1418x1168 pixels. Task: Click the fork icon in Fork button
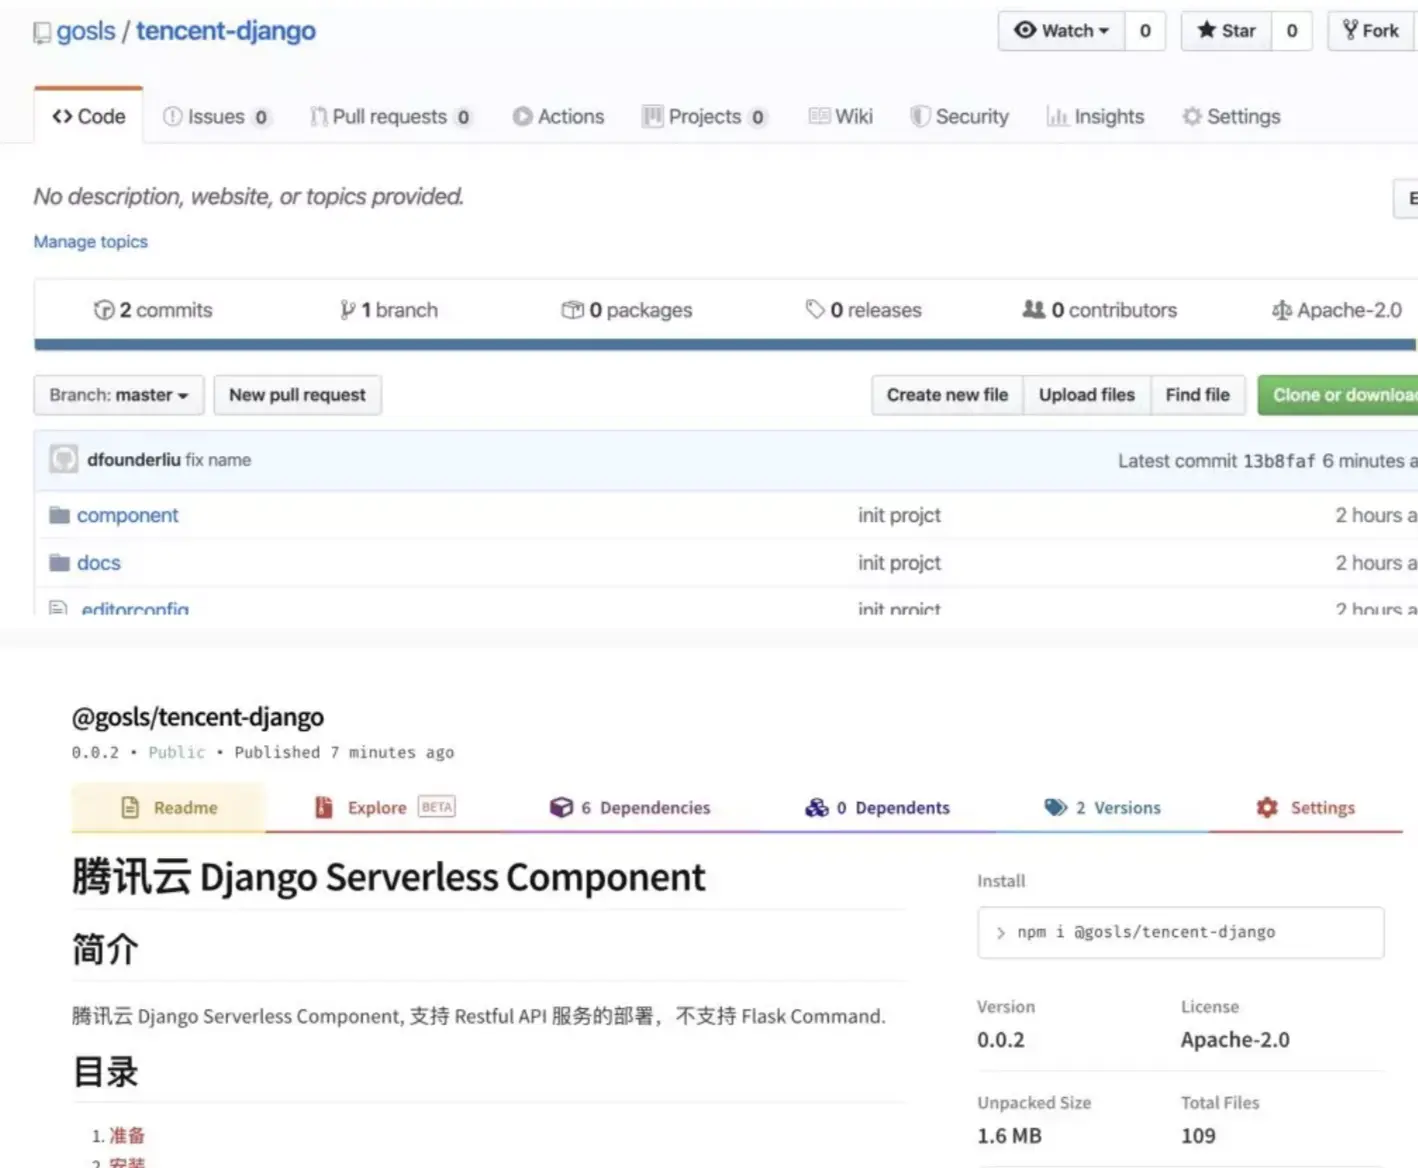pos(1350,30)
